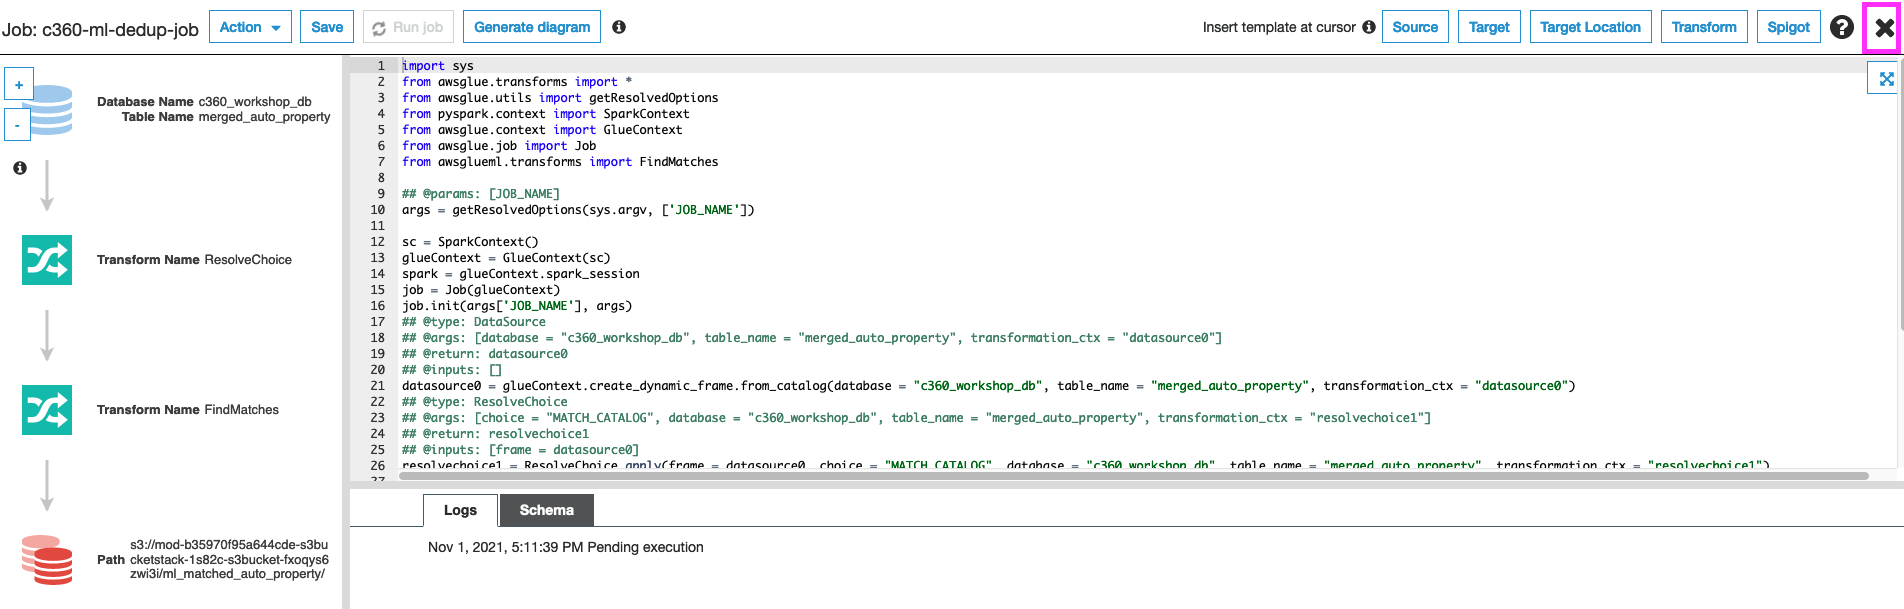Expand the code editor to fullscreen
This screenshot has height=609, width=1904.
coord(1885,78)
